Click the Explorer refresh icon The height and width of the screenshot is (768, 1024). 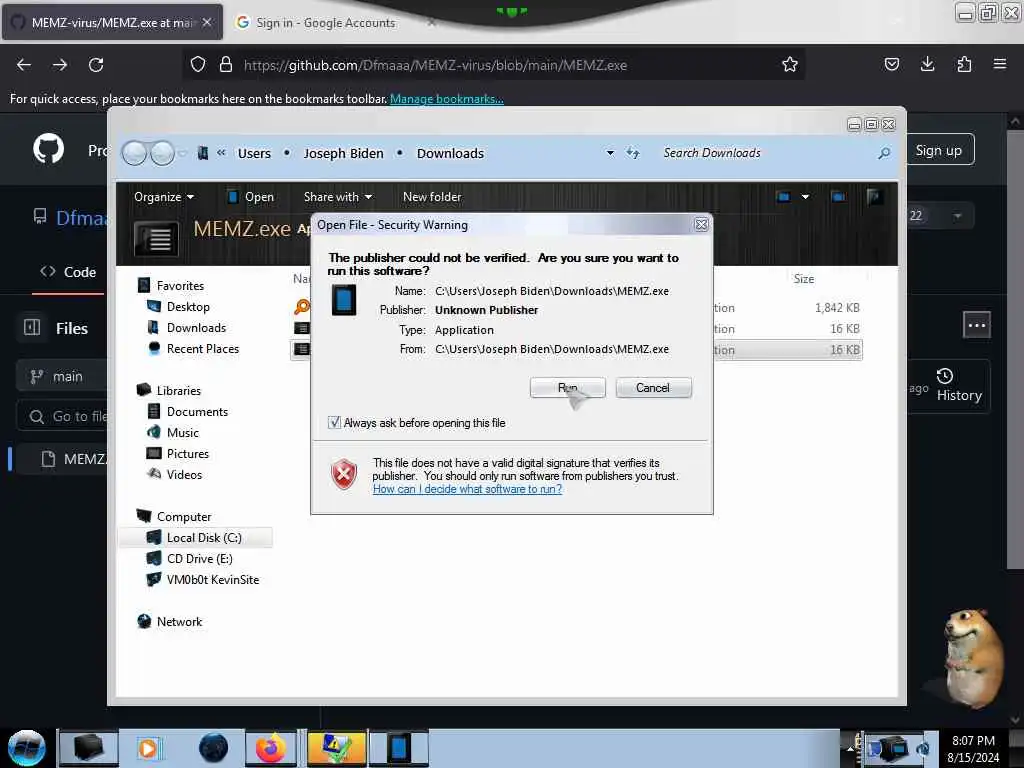[x=632, y=153]
